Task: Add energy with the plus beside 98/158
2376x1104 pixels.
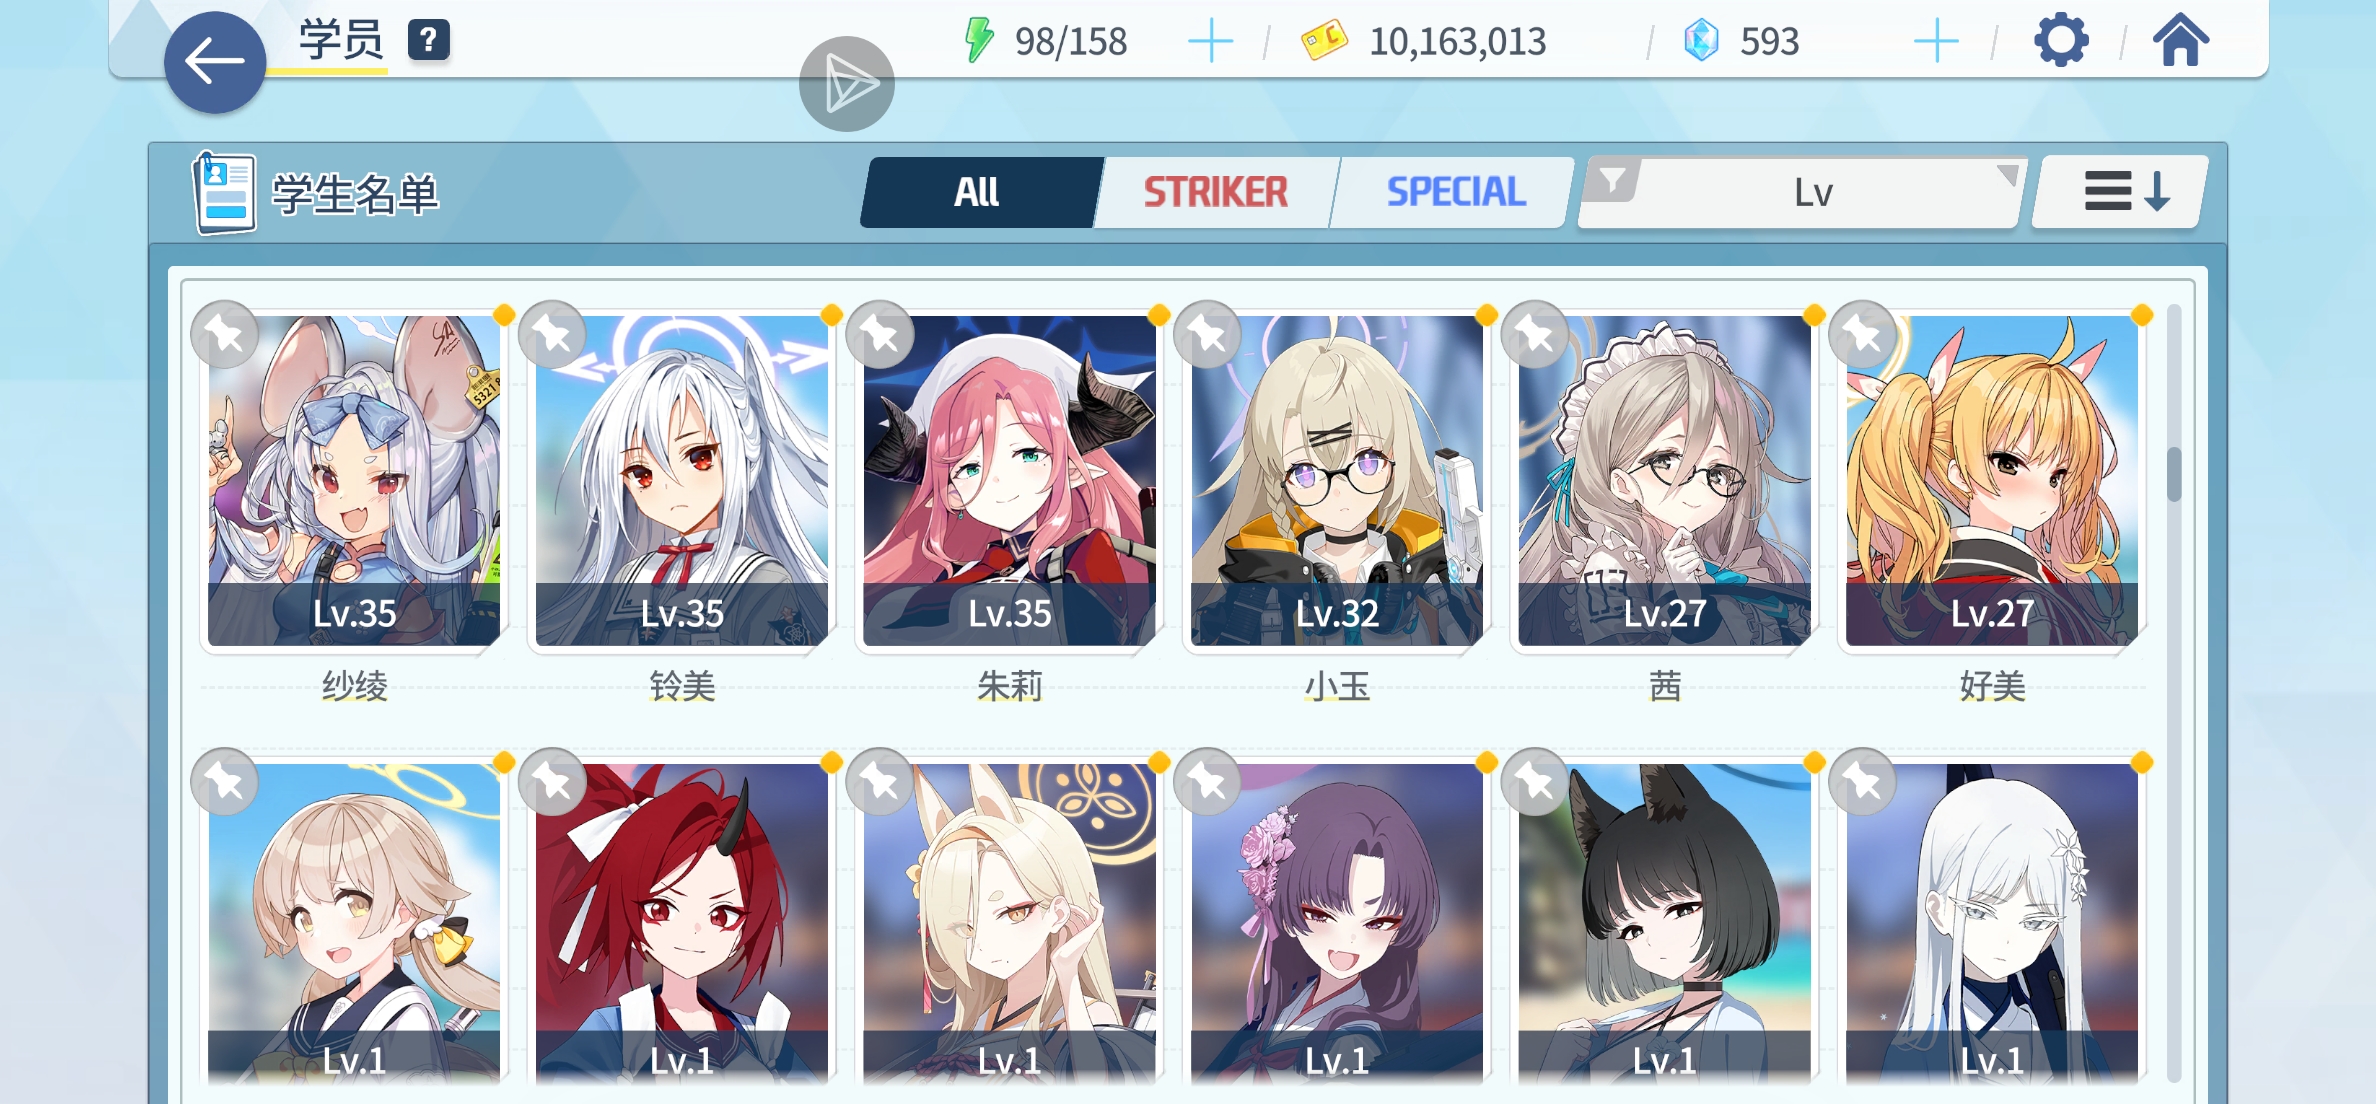Action: (x=1210, y=41)
